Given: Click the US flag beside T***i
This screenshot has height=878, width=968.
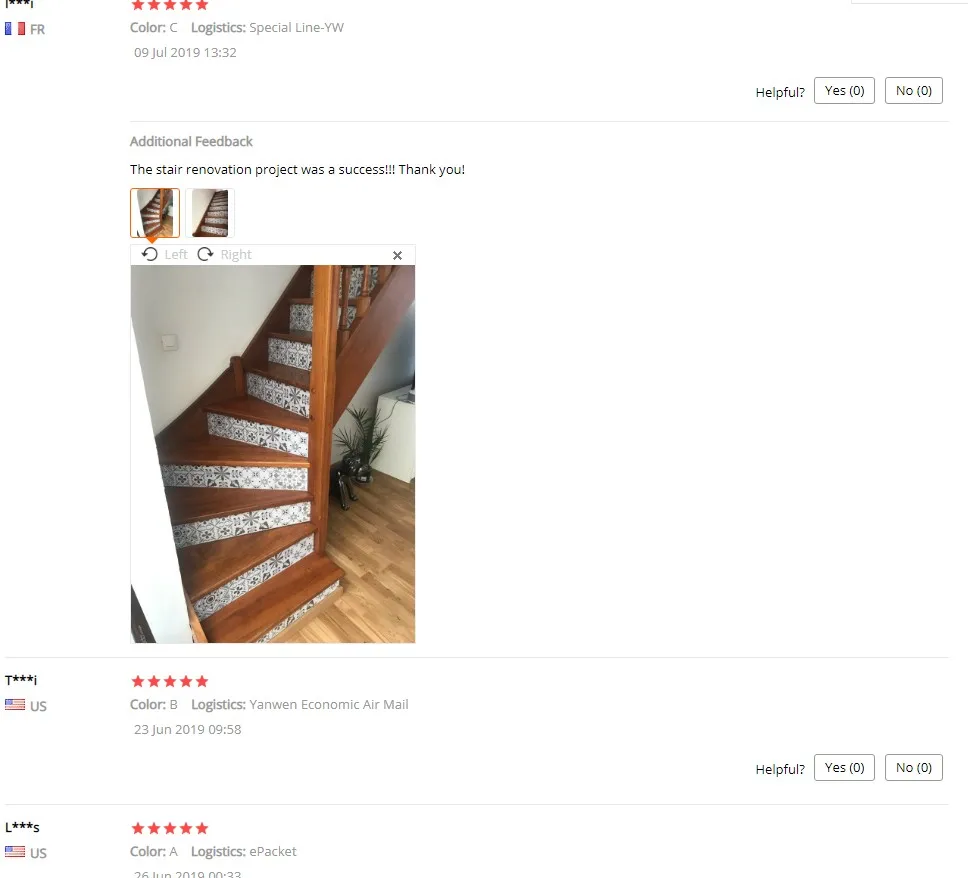Looking at the screenshot, I should pyautogui.click(x=15, y=704).
